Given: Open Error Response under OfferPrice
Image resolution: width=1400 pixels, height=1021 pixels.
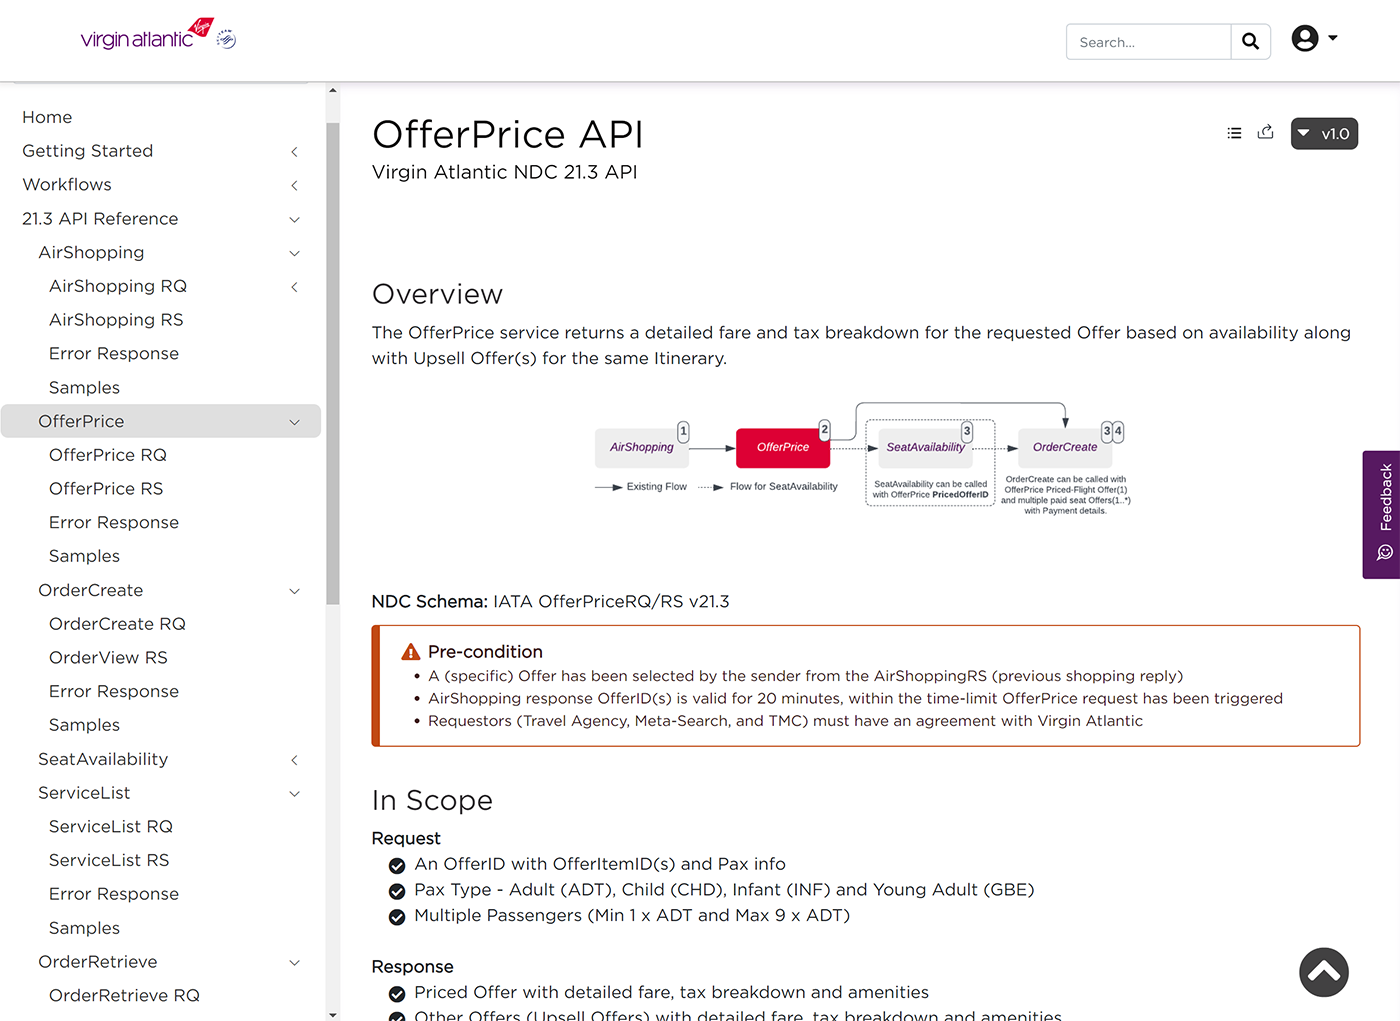Looking at the screenshot, I should click(x=114, y=523).
